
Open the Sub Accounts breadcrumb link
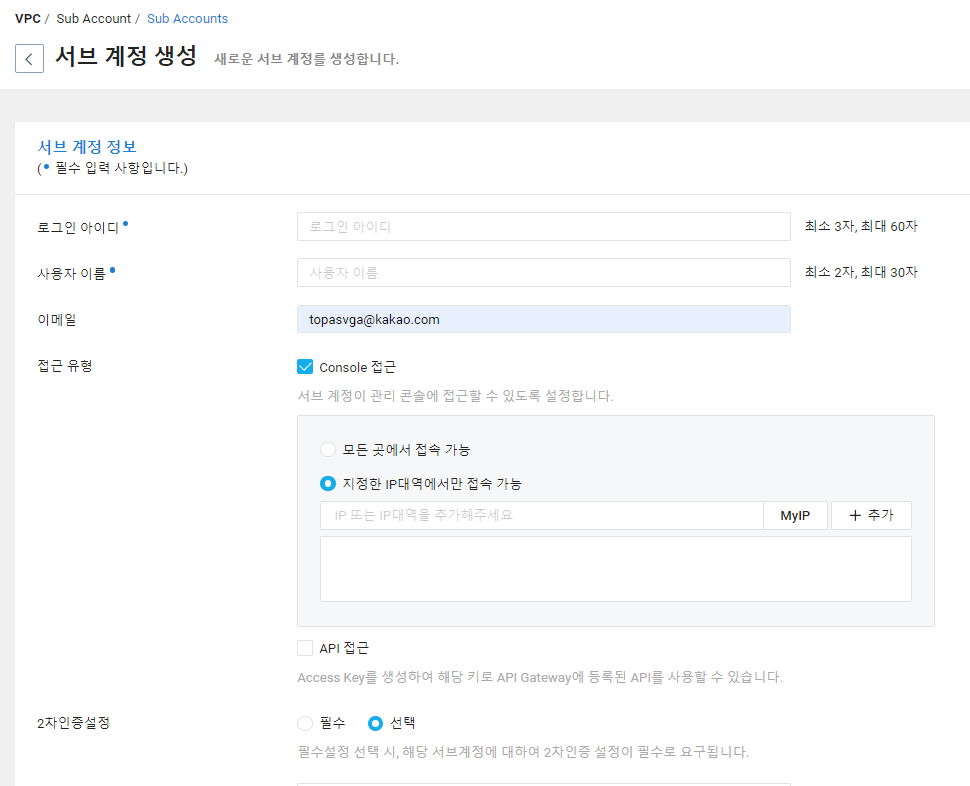pos(187,19)
